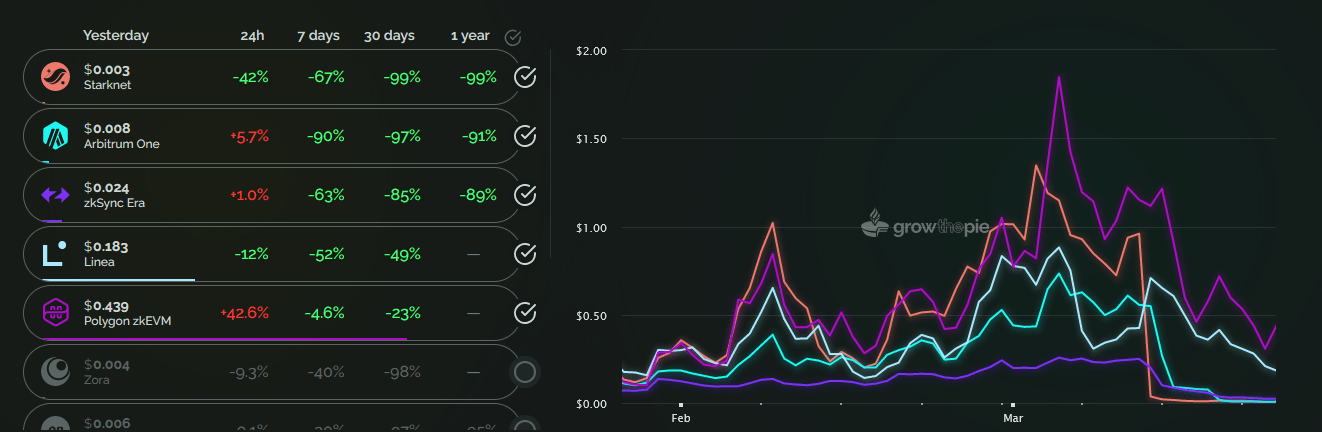This screenshot has height=432, width=1322.
Task: Sort by the Yesterday column header
Action: 116,35
